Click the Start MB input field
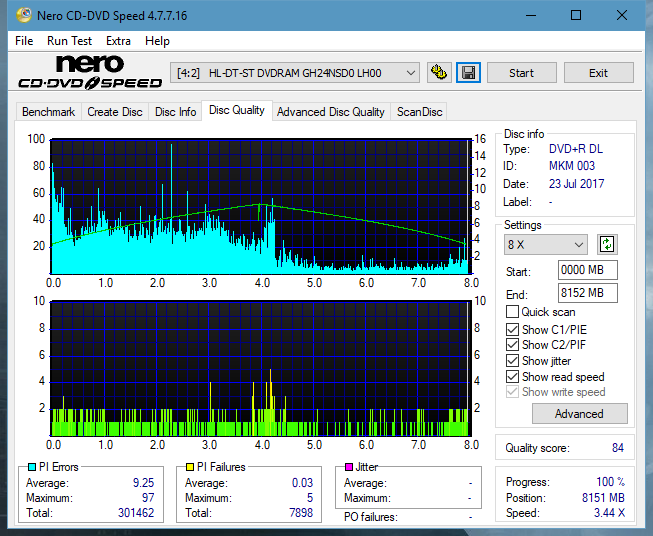This screenshot has height=536, width=653. (587, 270)
